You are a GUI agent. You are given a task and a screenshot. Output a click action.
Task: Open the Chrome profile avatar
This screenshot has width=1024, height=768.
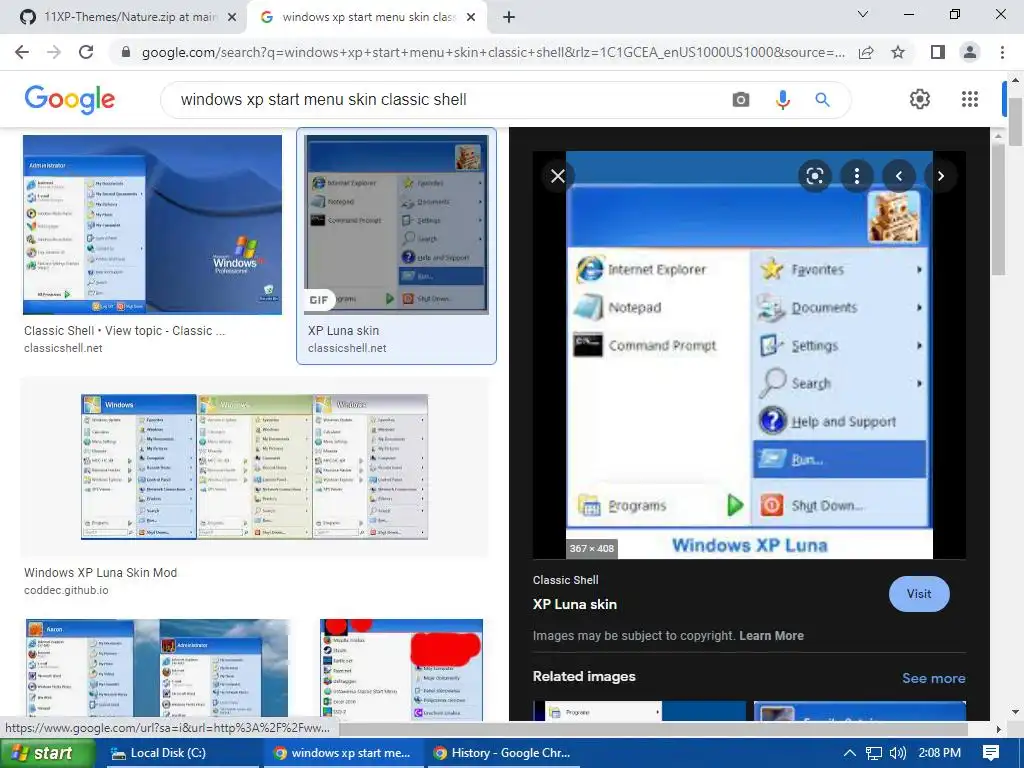[970, 52]
